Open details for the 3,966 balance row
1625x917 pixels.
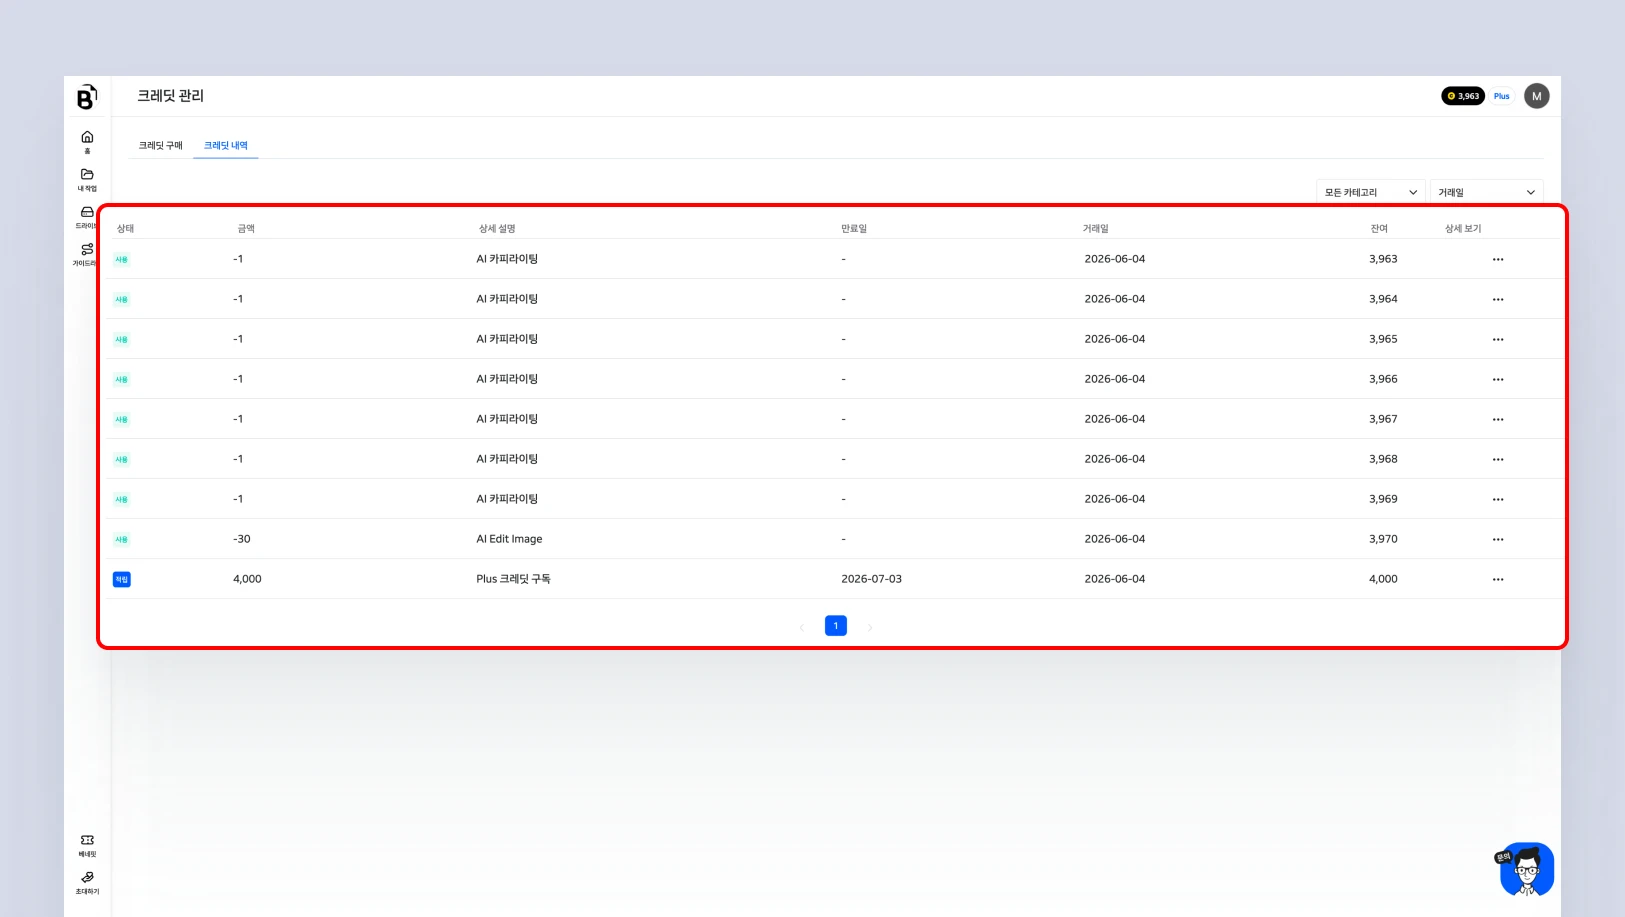1497,379
